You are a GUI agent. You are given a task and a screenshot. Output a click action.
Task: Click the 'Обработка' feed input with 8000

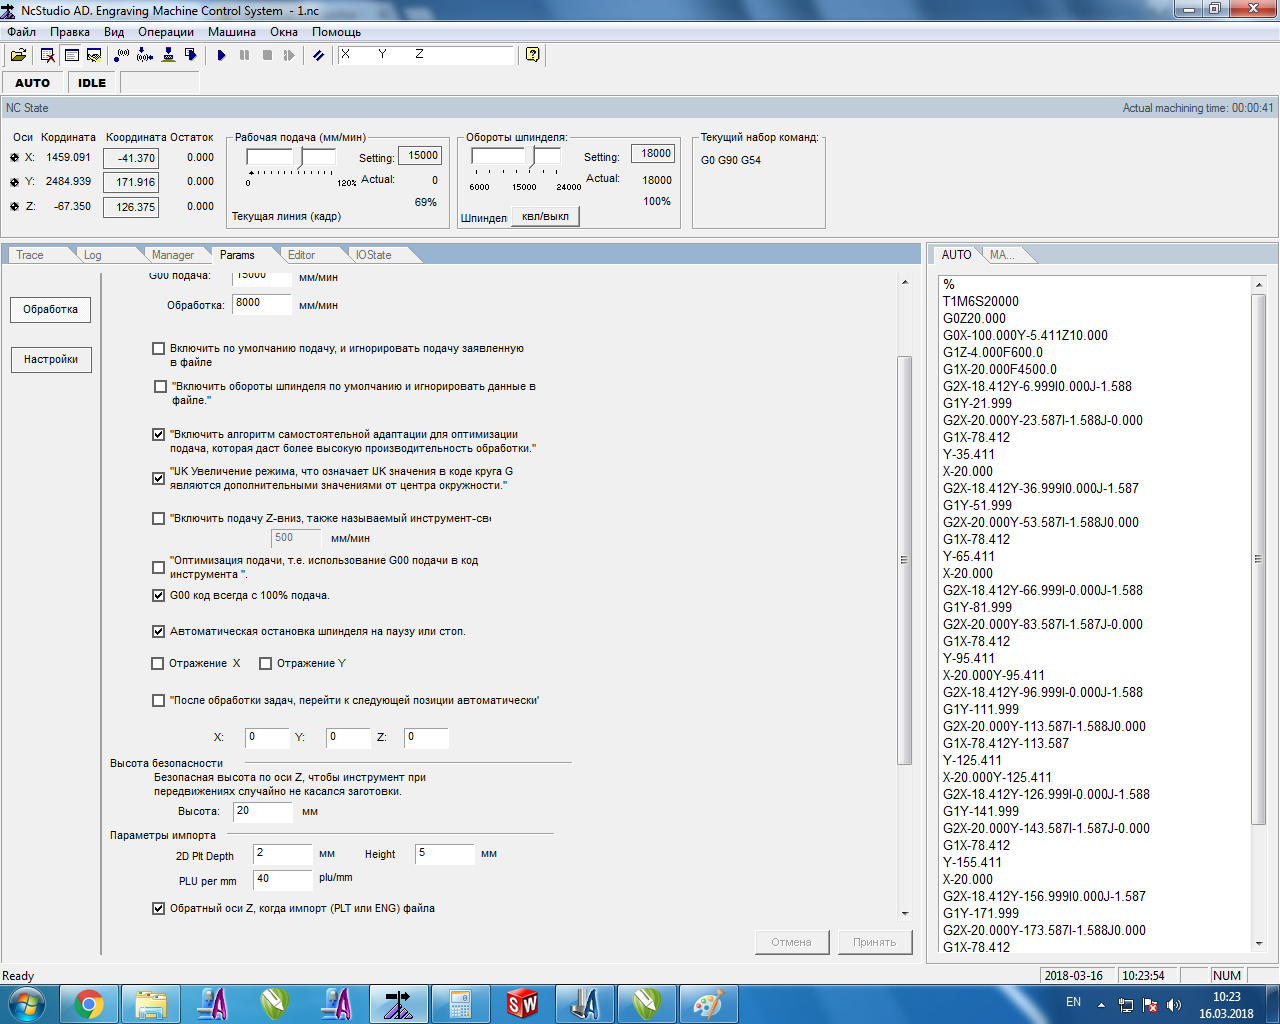(262, 304)
